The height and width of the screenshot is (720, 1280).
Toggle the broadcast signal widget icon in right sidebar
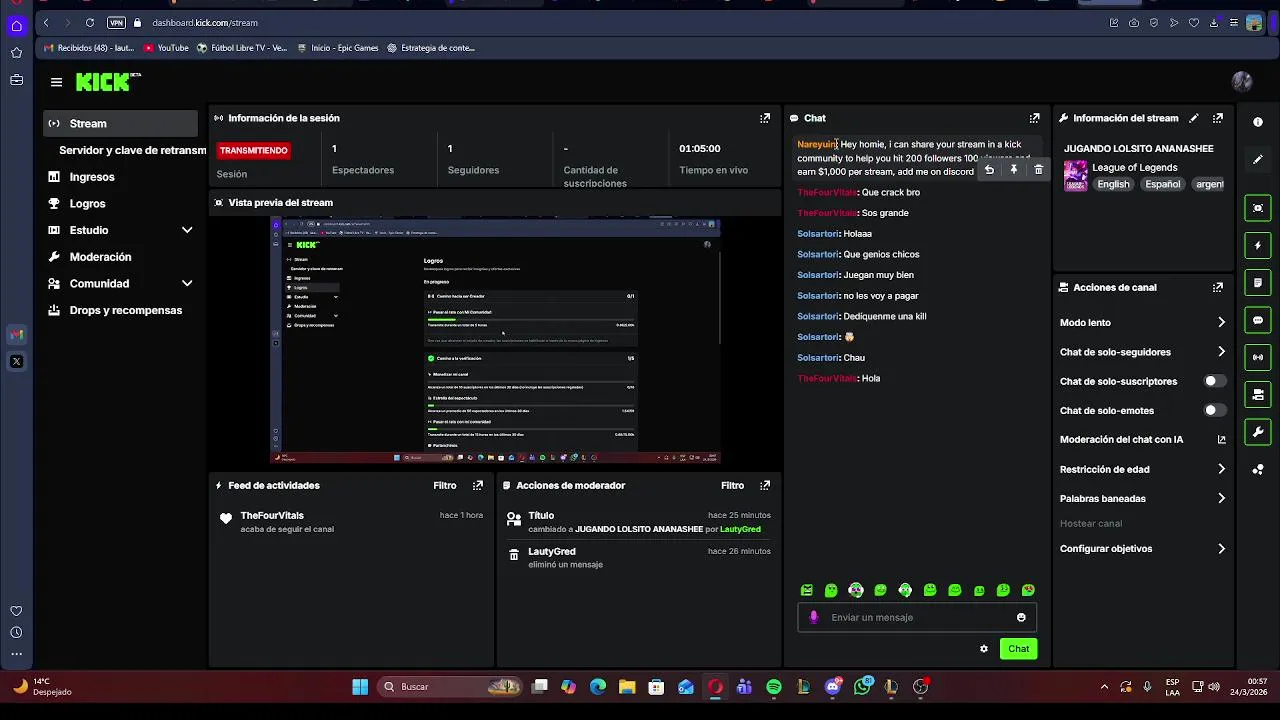1258,357
